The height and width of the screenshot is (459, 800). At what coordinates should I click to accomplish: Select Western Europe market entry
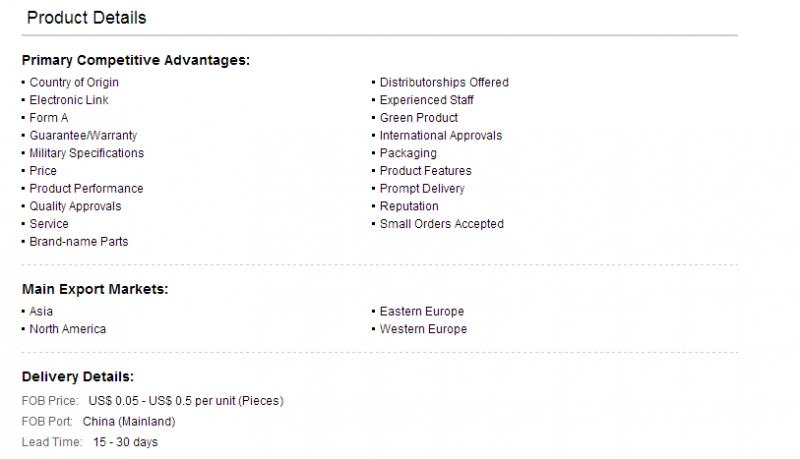(423, 329)
